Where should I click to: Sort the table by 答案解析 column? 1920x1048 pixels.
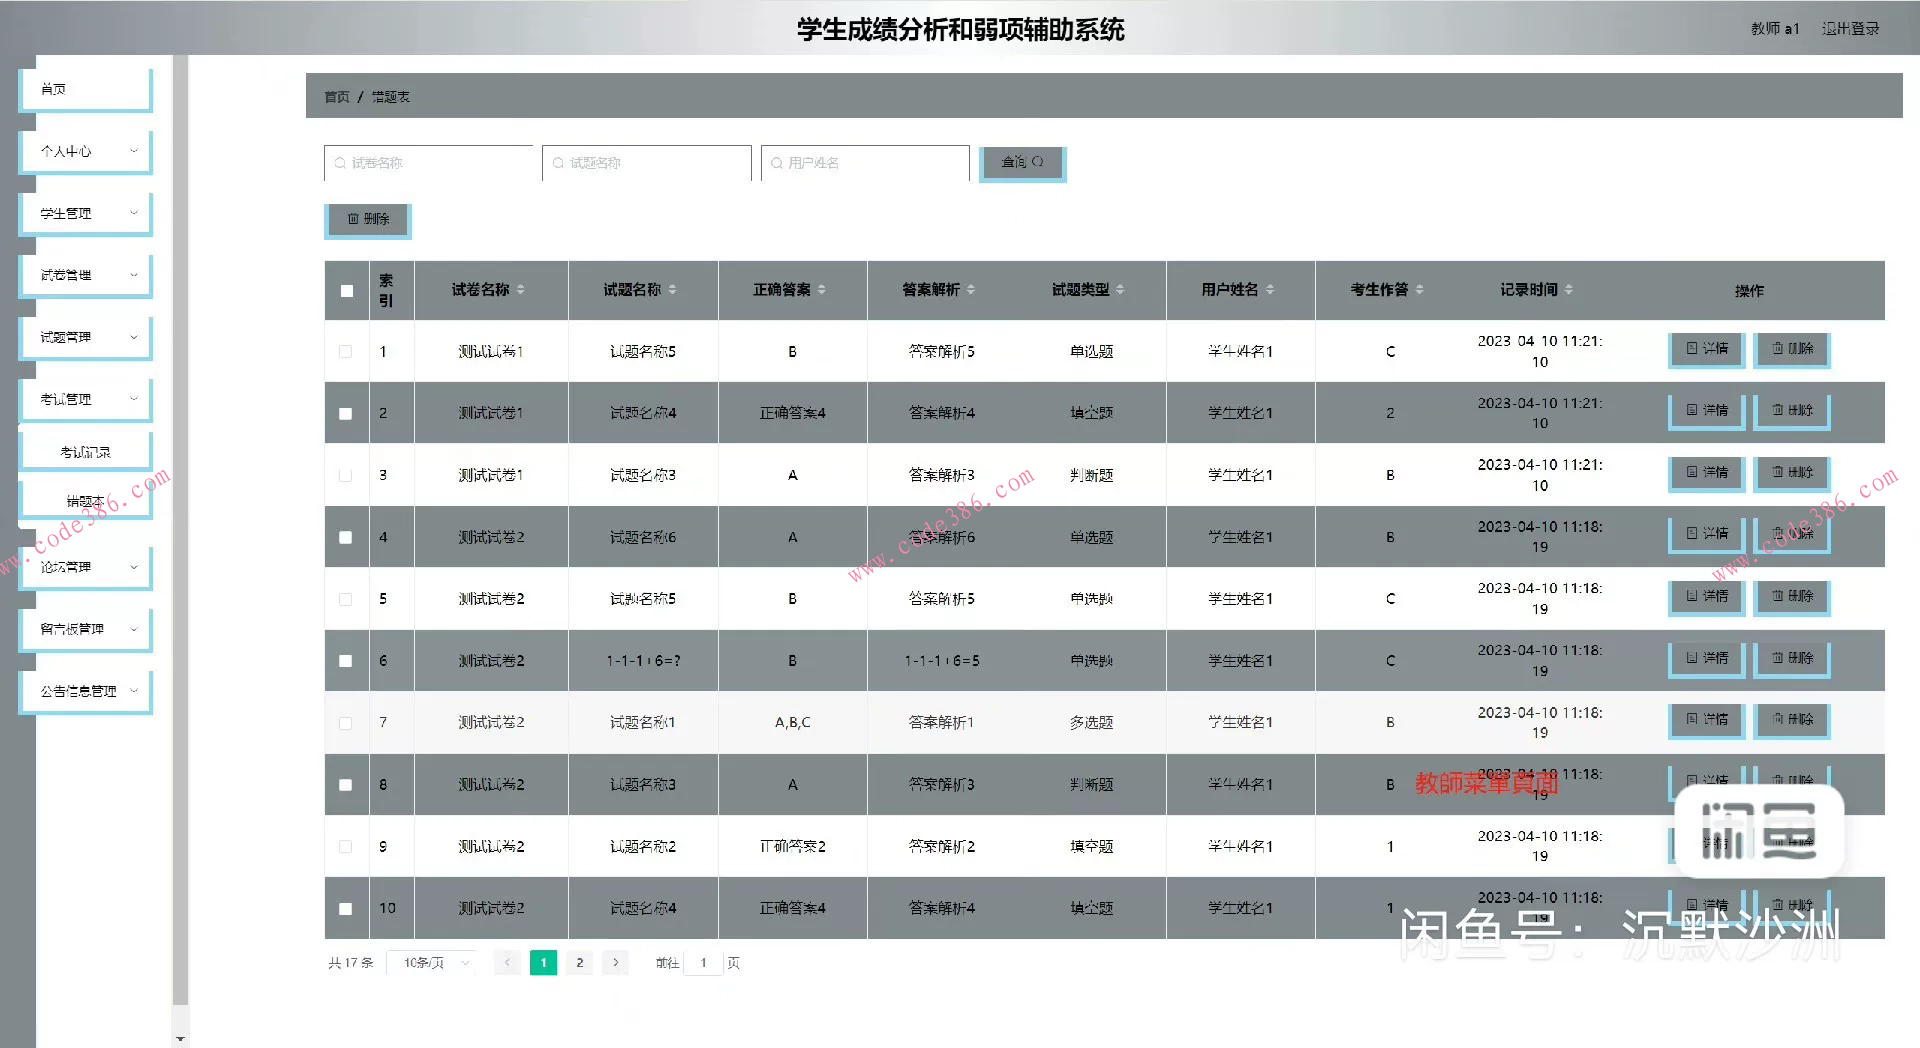pyautogui.click(x=971, y=290)
